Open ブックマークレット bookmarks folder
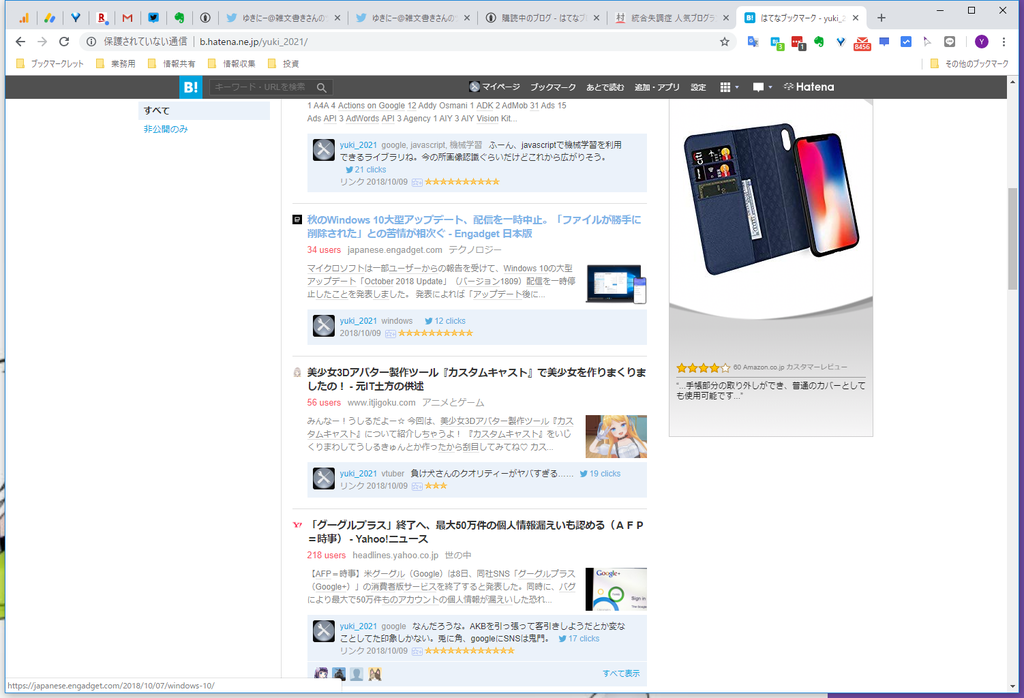 [x=50, y=64]
